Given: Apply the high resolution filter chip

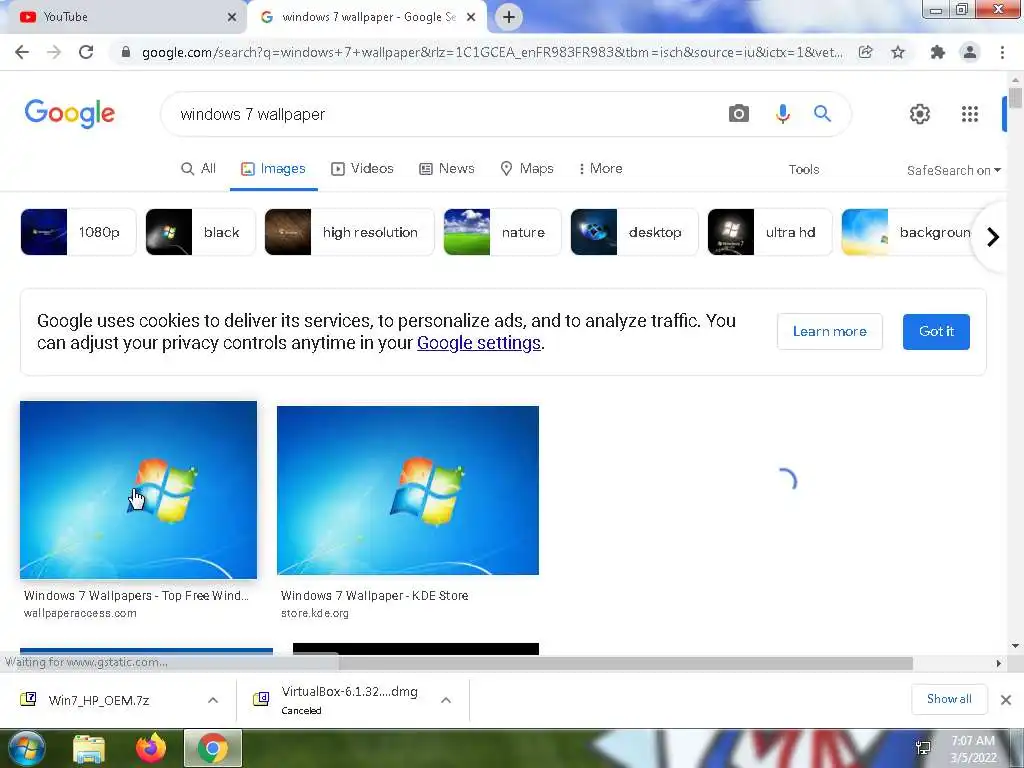Looking at the screenshot, I should click(349, 232).
